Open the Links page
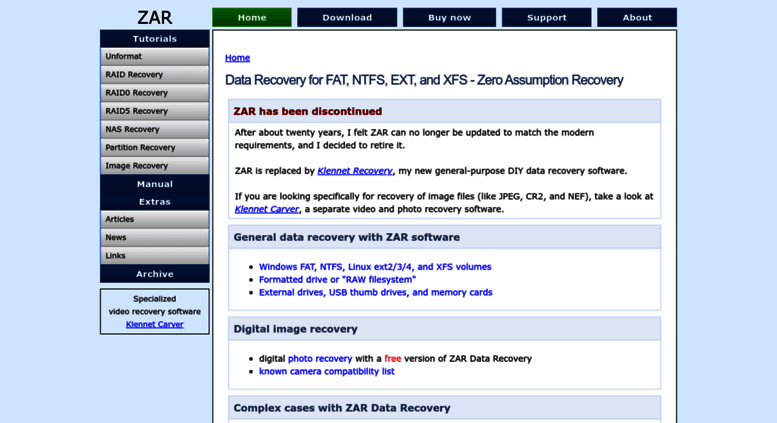 click(x=155, y=256)
